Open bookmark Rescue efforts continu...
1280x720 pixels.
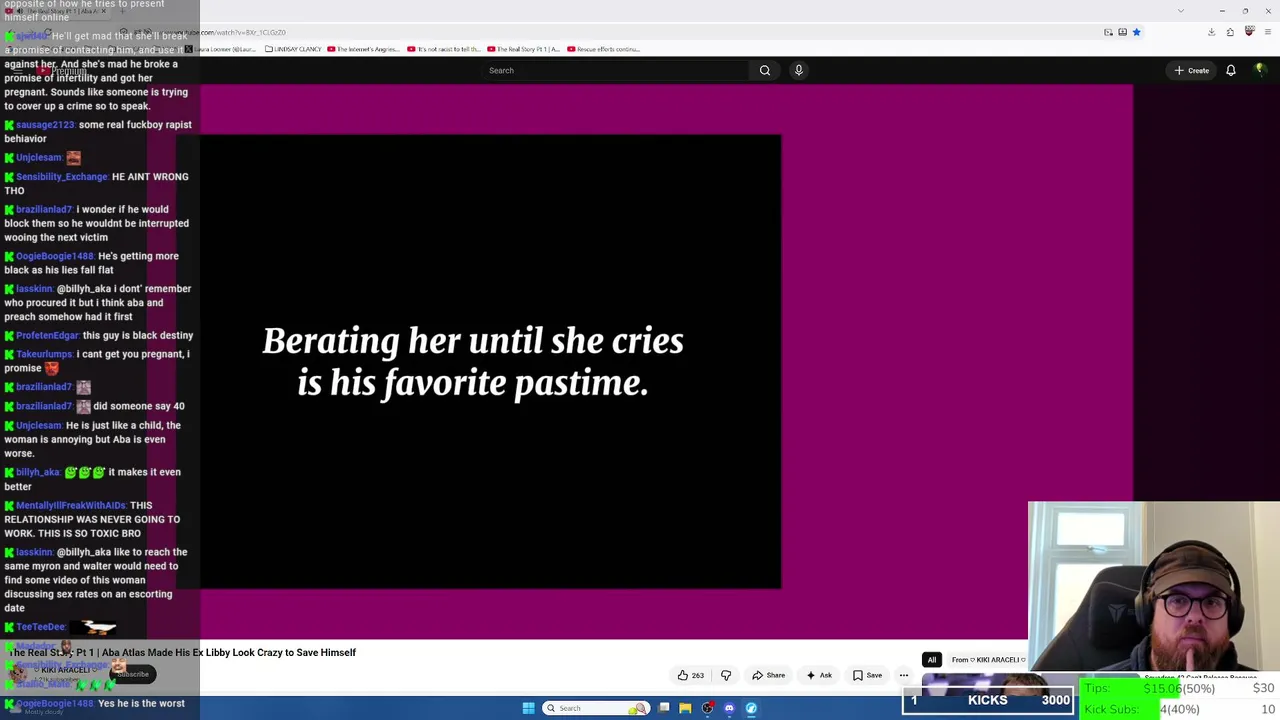(603, 49)
